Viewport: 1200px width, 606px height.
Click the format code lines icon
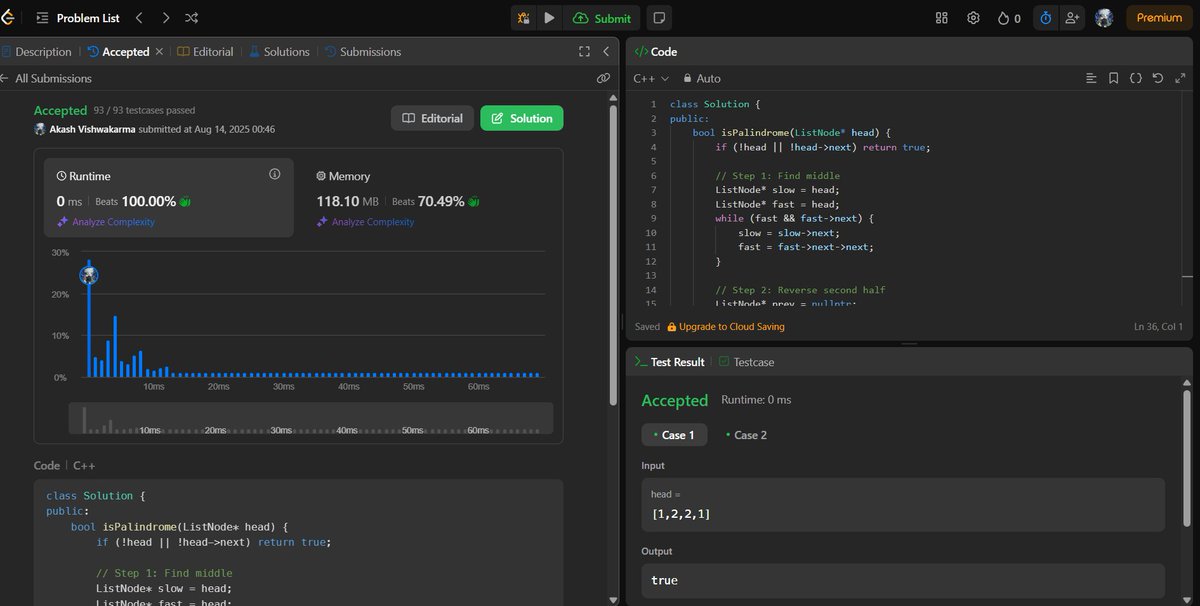coord(1091,78)
